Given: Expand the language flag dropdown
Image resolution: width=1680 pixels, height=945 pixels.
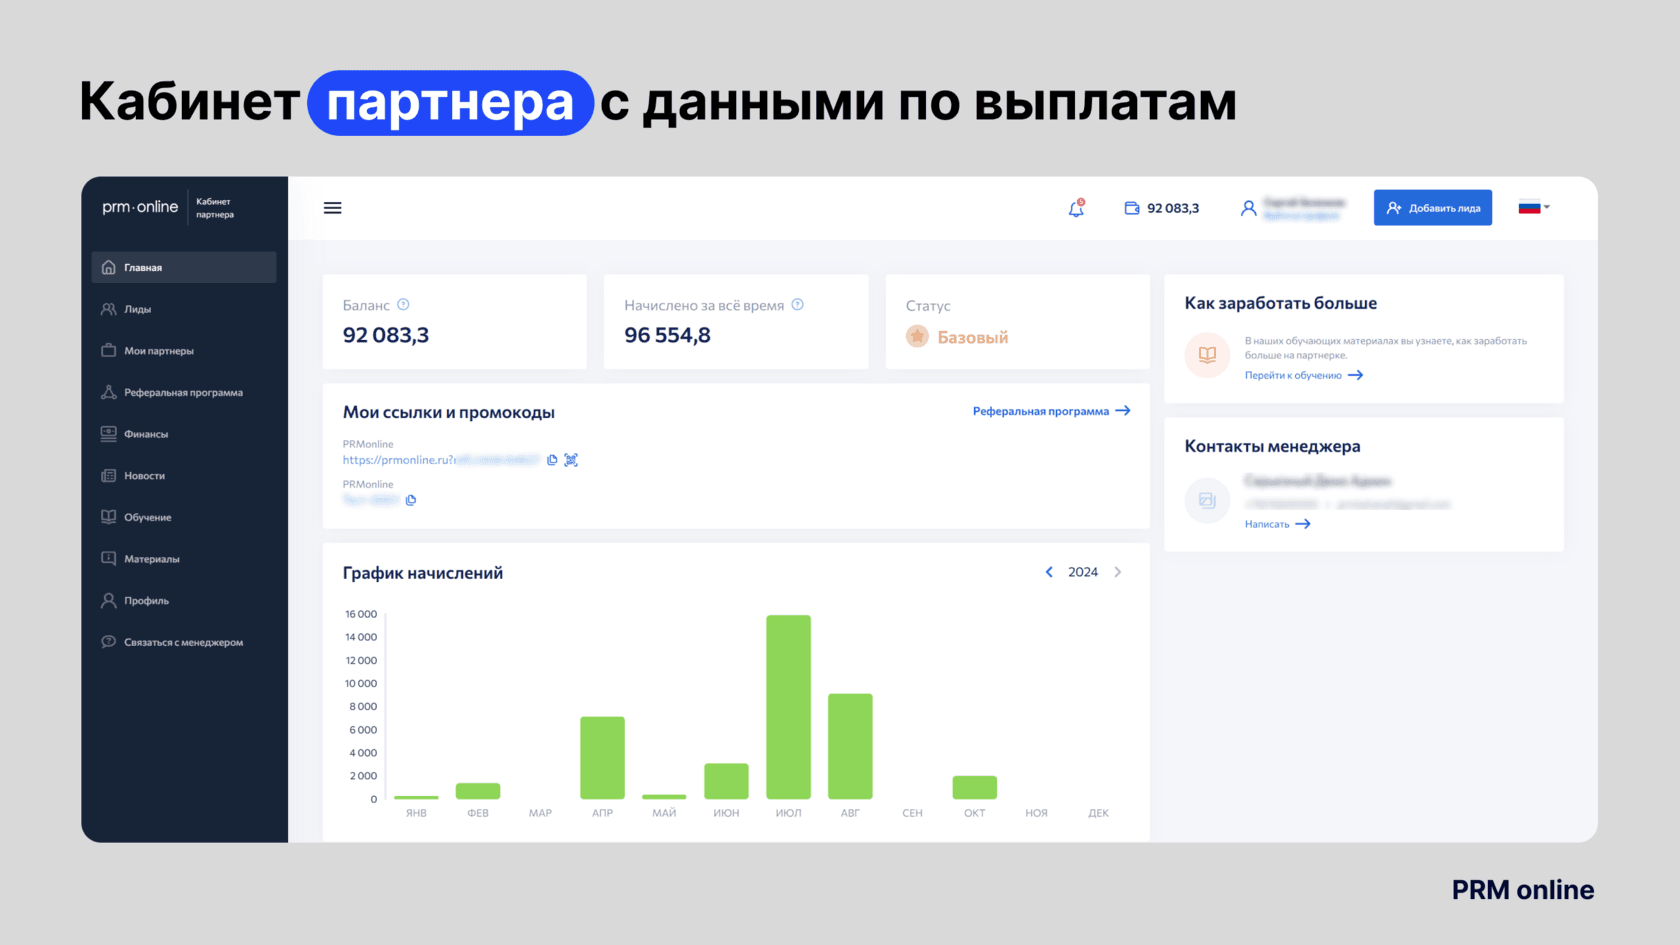Looking at the screenshot, I should pos(1534,208).
